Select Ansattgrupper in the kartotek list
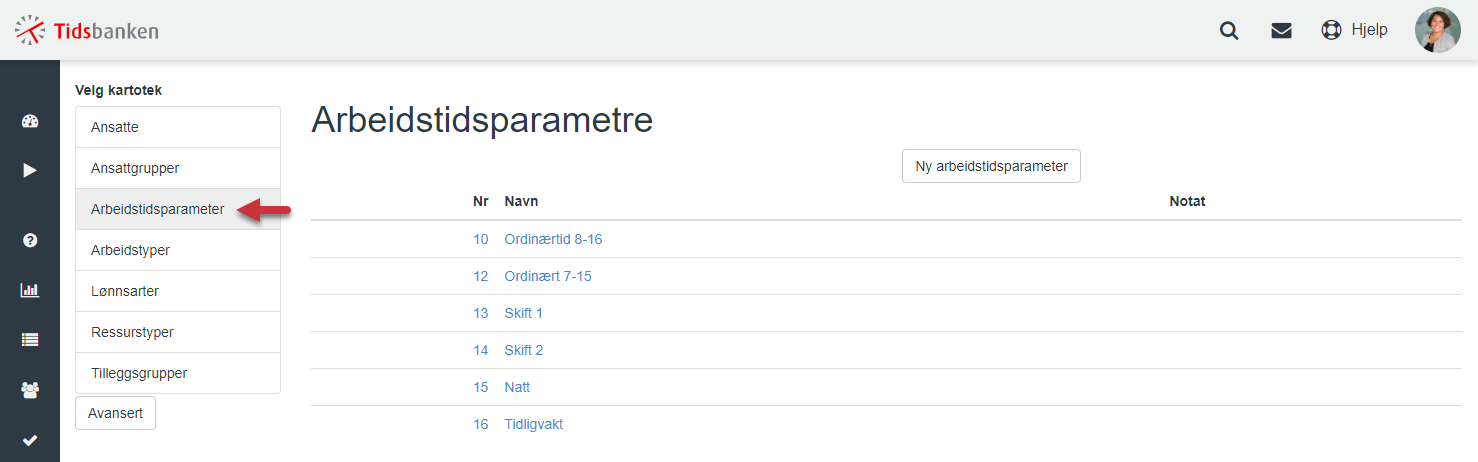This screenshot has height=462, width=1478. [x=178, y=168]
